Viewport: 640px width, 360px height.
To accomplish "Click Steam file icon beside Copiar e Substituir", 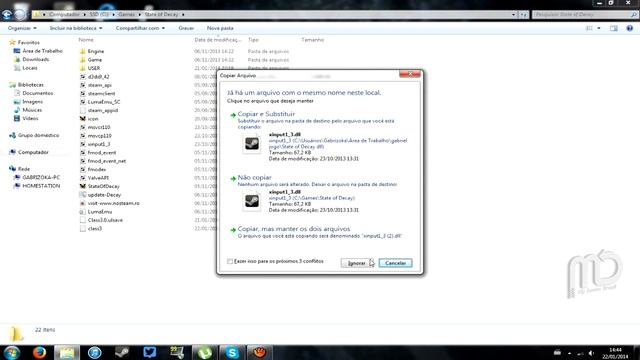I will pyautogui.click(x=251, y=143).
